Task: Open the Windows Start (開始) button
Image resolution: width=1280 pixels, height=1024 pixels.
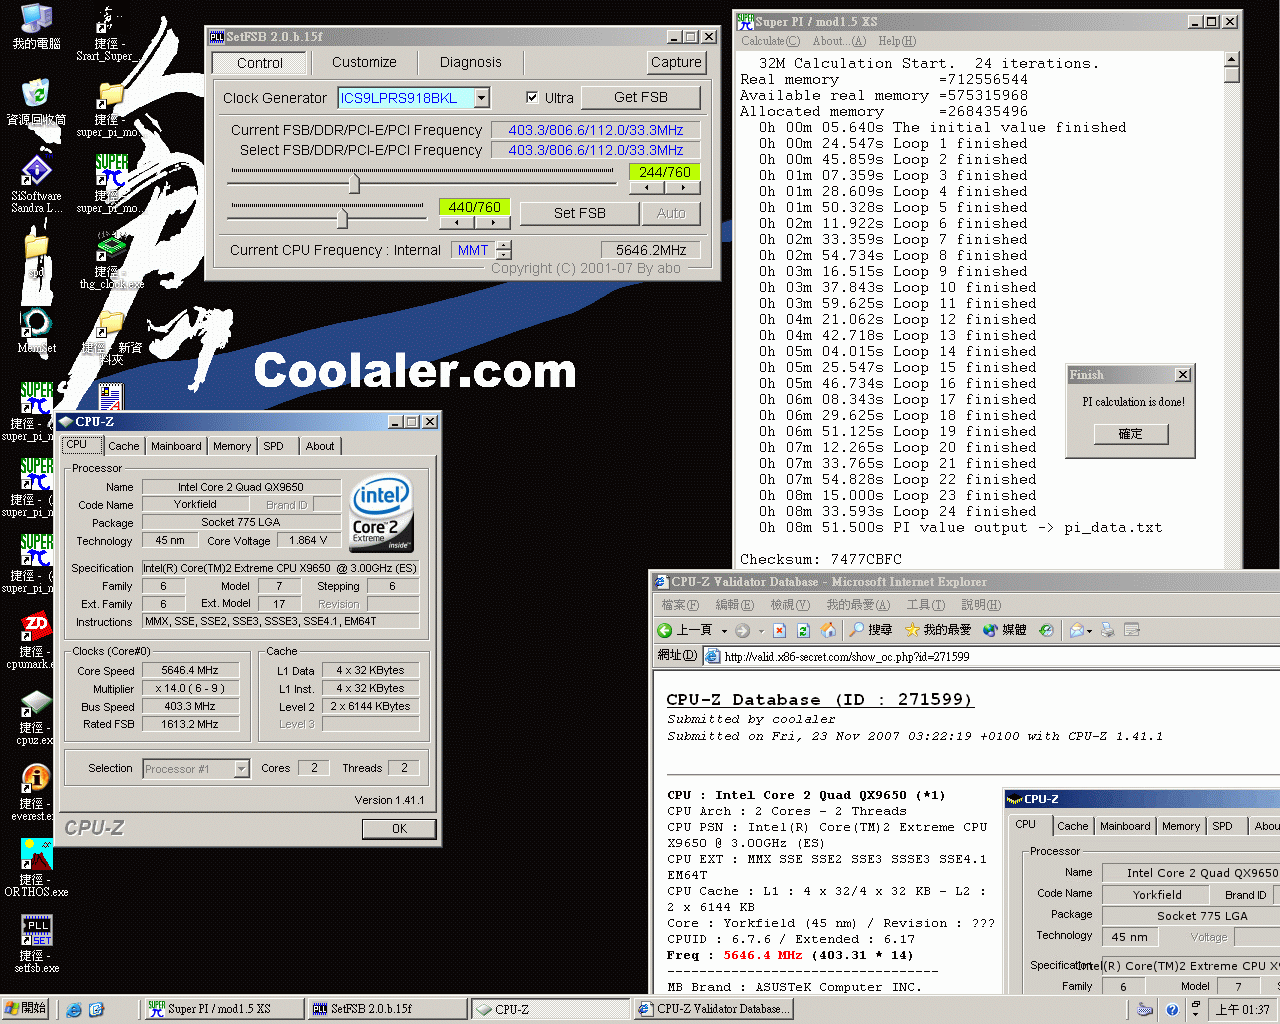Action: click(x=27, y=1009)
